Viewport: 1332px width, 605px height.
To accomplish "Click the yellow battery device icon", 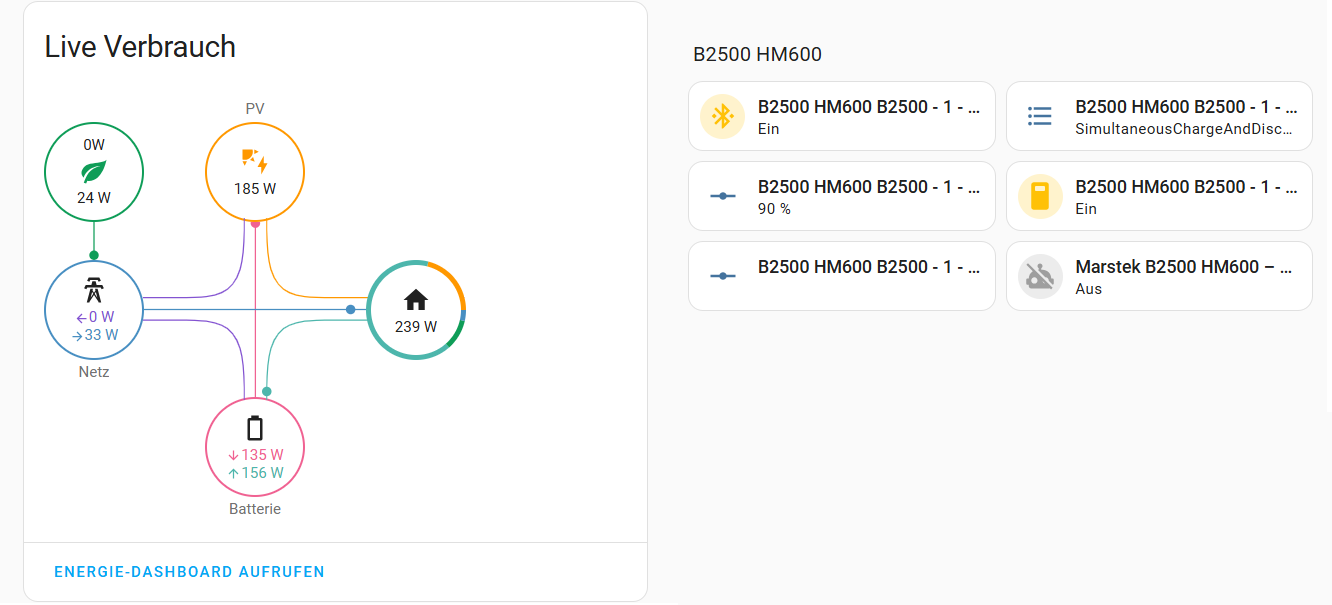I will pyautogui.click(x=1039, y=196).
